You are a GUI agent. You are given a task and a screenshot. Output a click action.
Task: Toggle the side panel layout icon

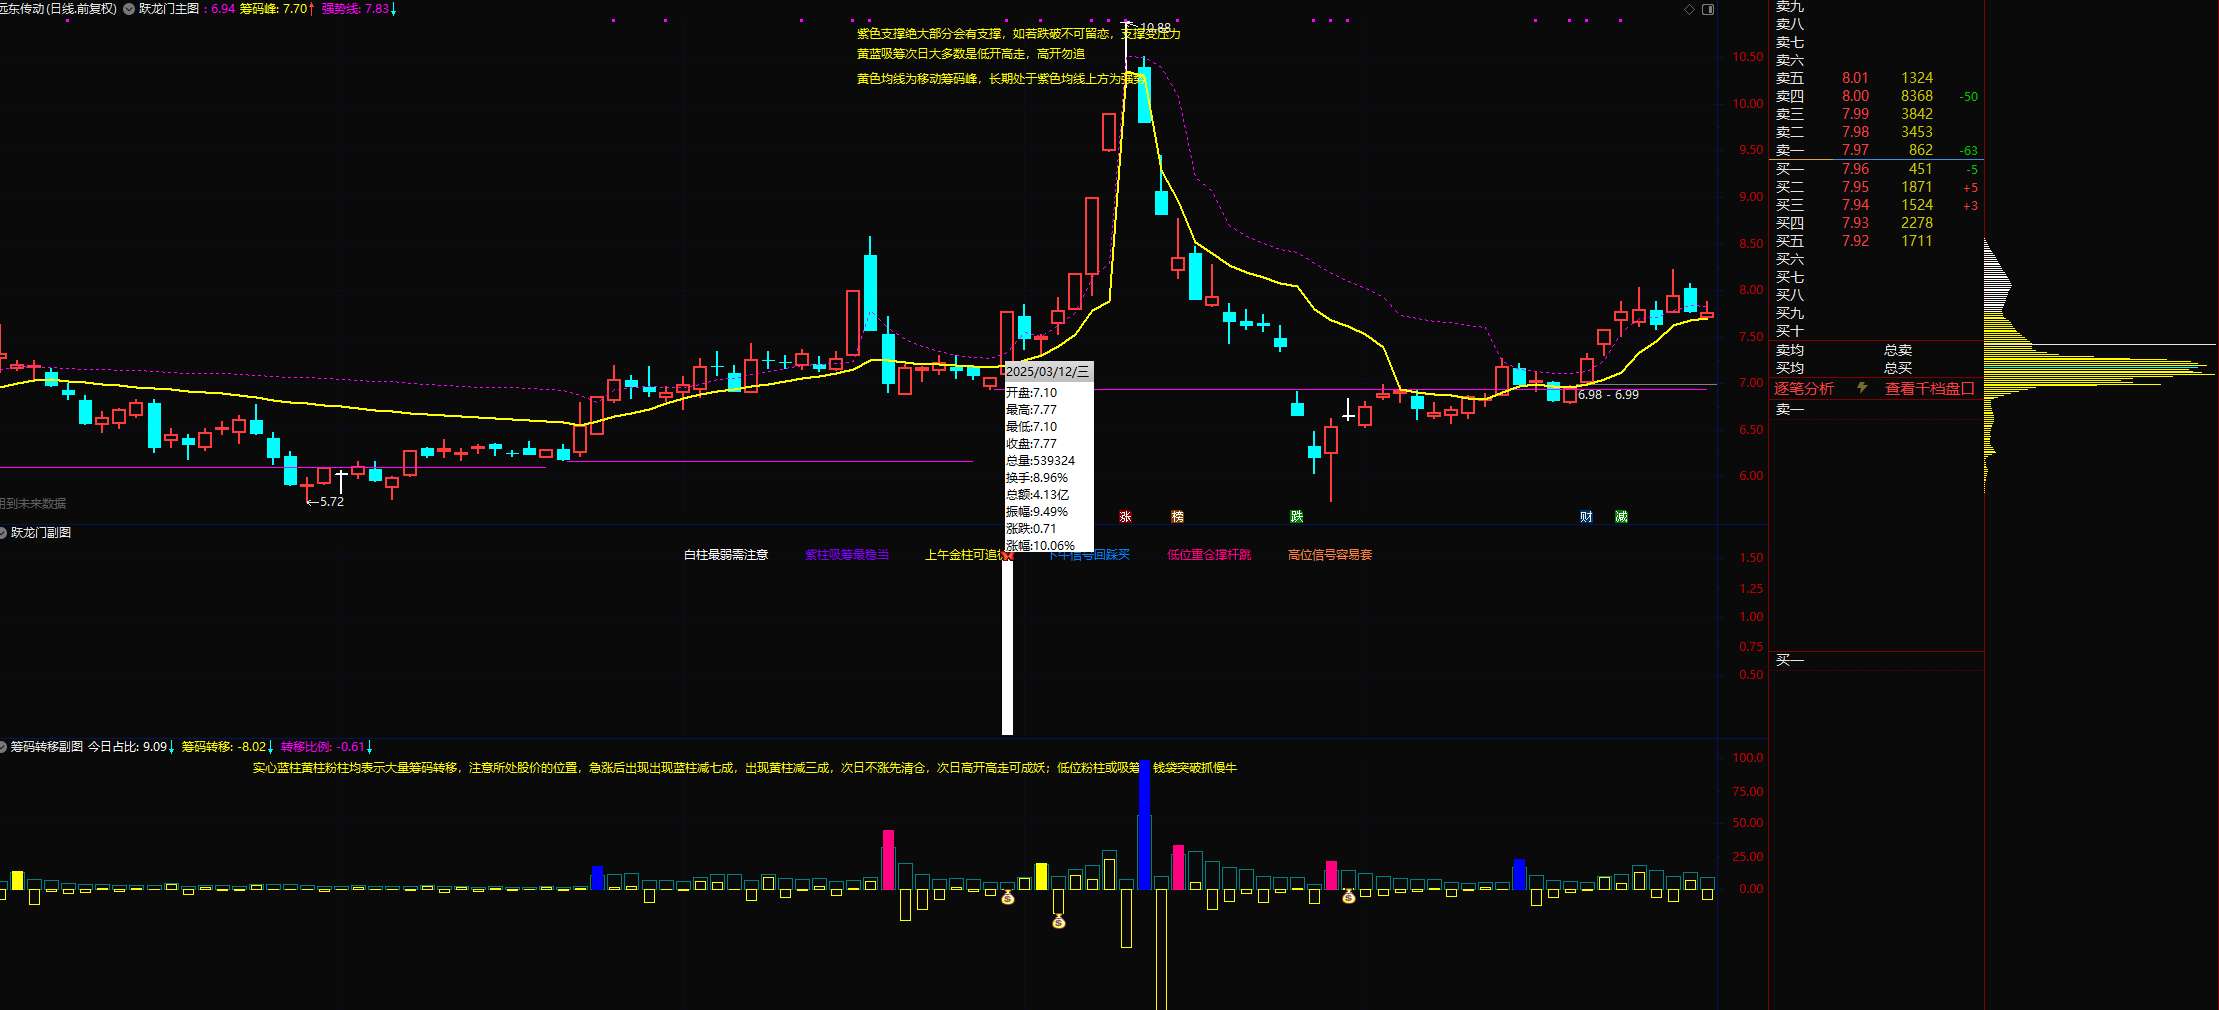point(1708,9)
